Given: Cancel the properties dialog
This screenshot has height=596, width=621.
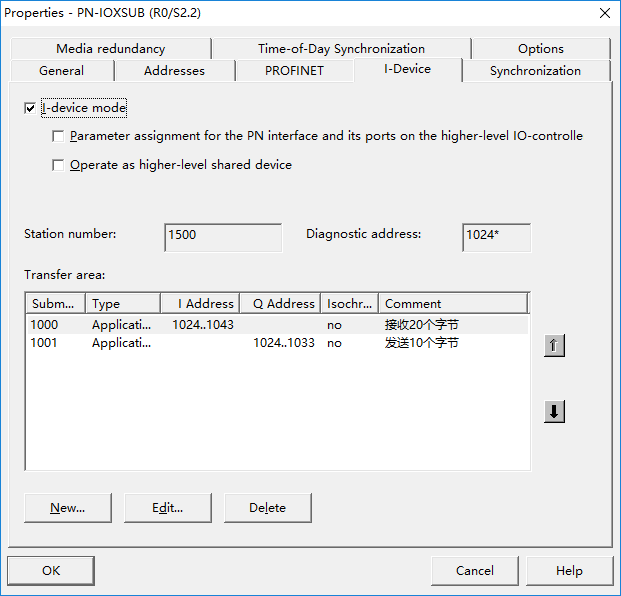Looking at the screenshot, I should click(x=475, y=571).
